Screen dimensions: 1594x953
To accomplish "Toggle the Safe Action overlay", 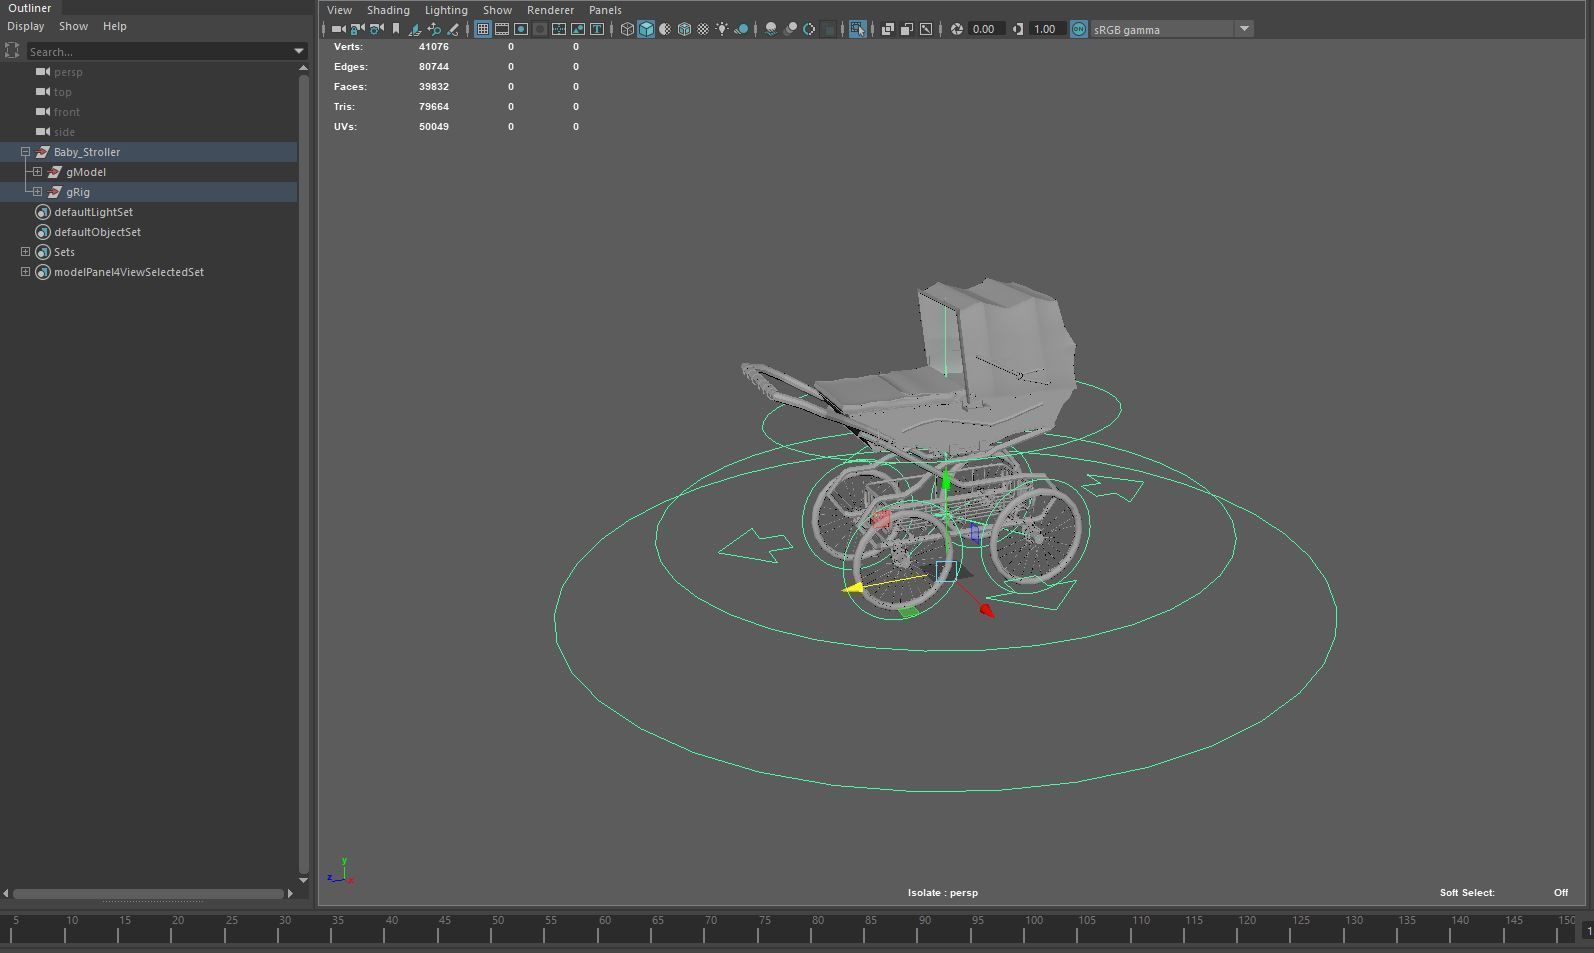I will tap(578, 29).
